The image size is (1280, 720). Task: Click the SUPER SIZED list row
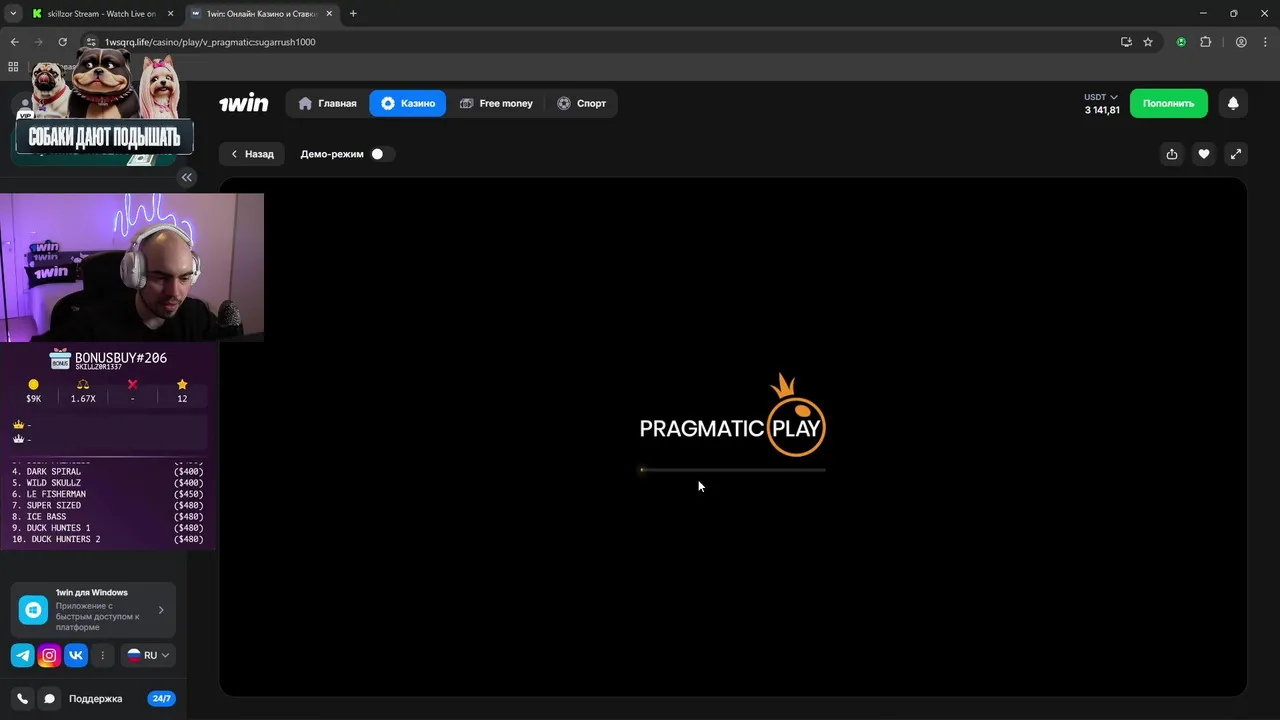(x=108, y=506)
